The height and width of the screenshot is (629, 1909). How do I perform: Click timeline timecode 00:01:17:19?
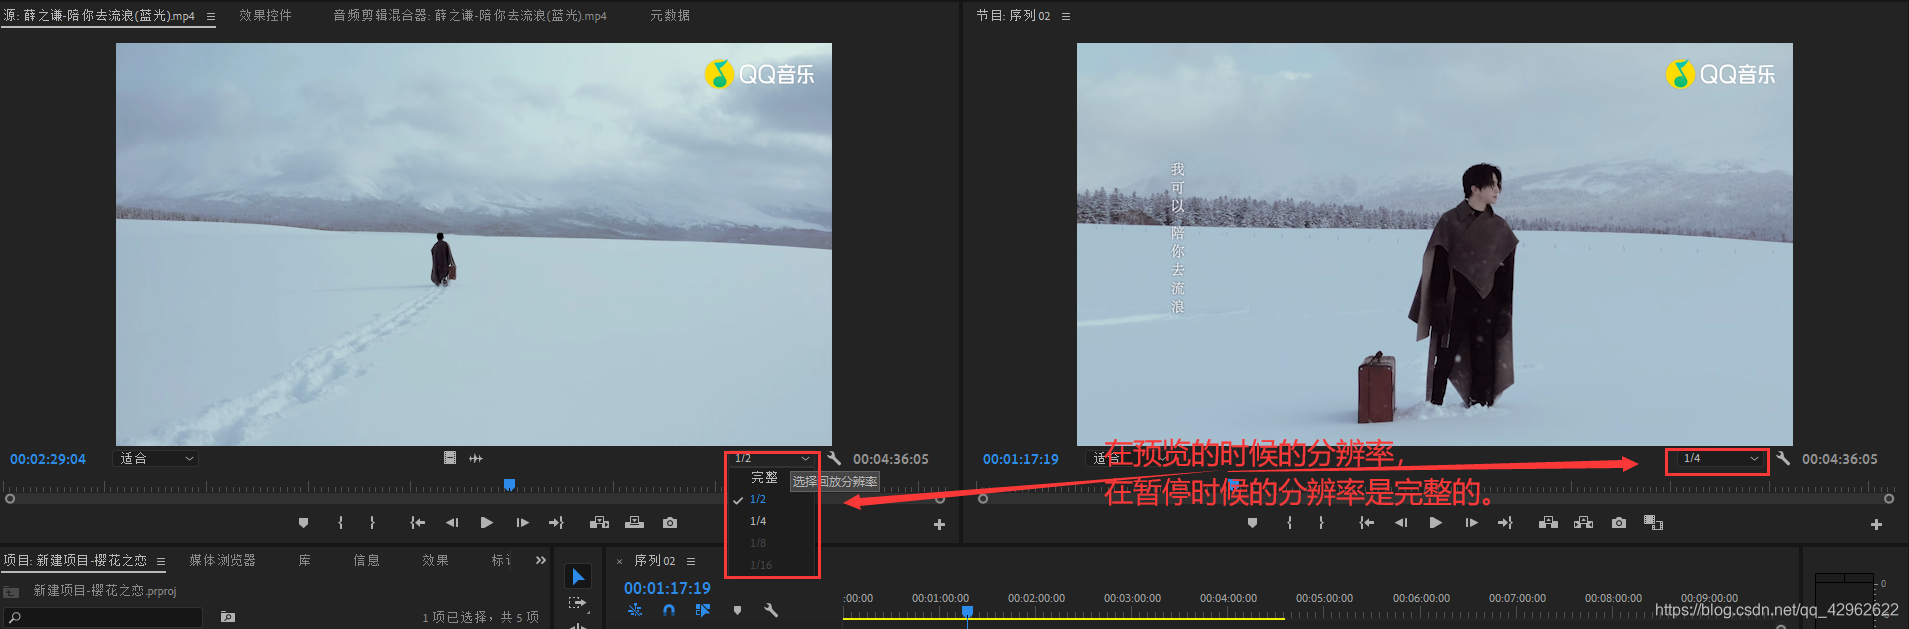(x=667, y=588)
